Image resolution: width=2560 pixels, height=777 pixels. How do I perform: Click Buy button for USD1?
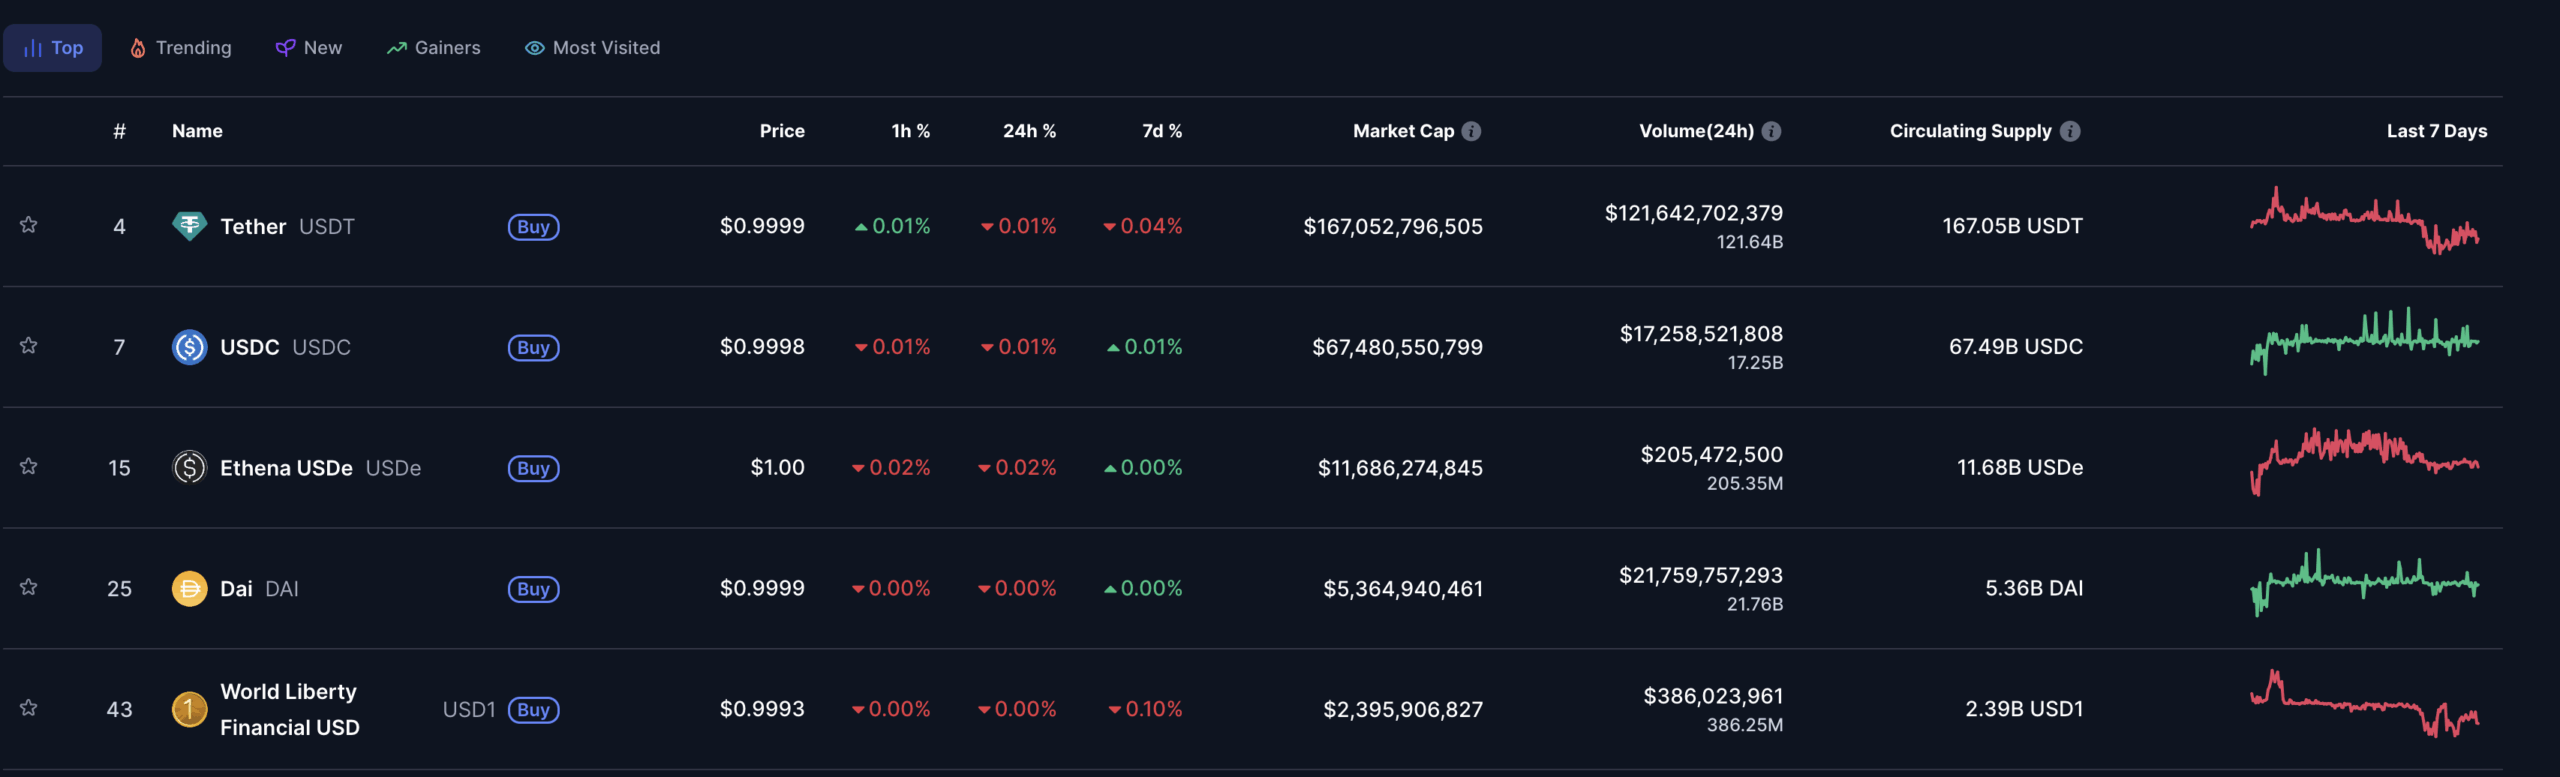(533, 710)
